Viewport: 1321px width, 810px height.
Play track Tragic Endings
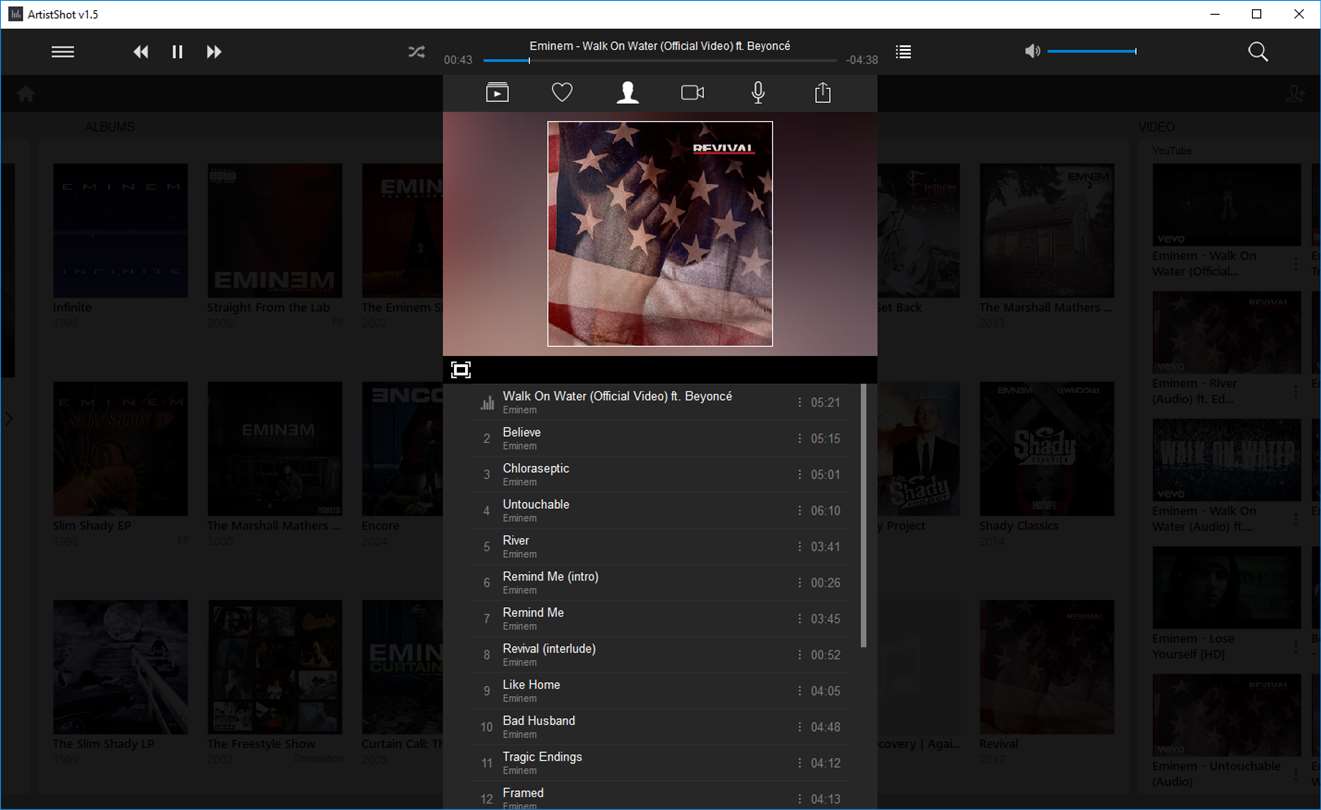pyautogui.click(x=659, y=763)
